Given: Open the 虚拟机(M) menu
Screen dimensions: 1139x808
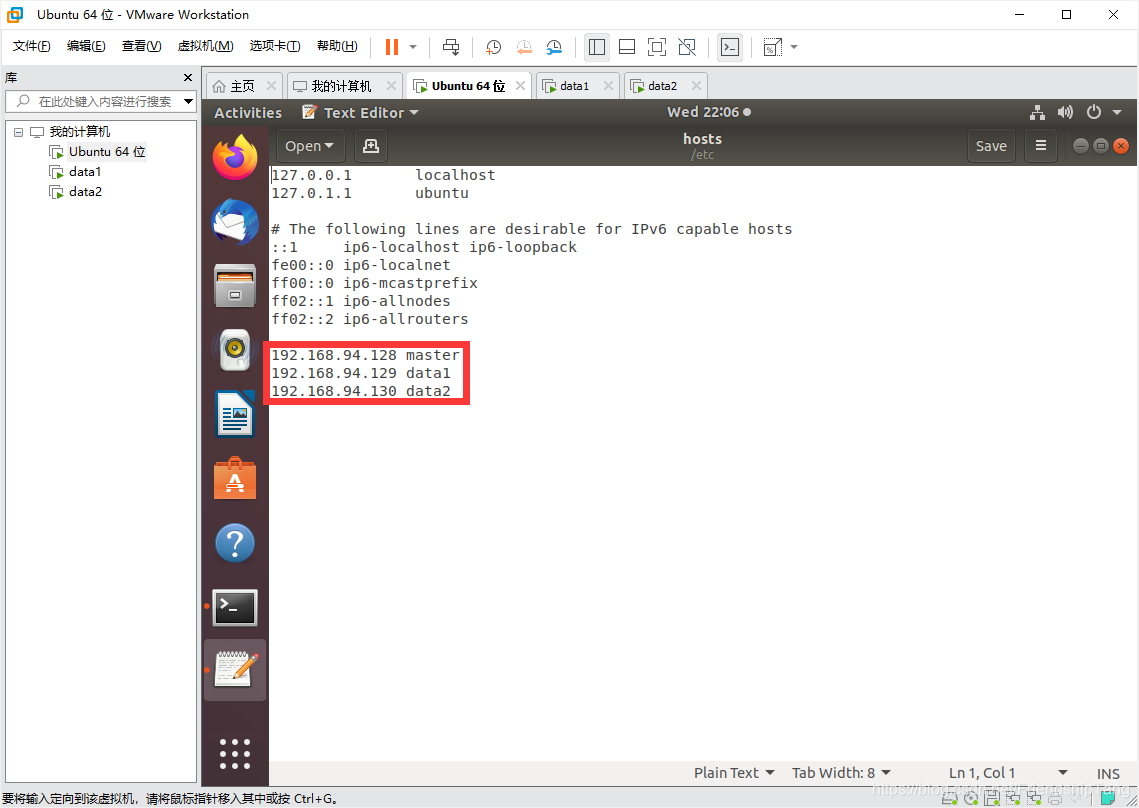Looking at the screenshot, I should (x=206, y=46).
